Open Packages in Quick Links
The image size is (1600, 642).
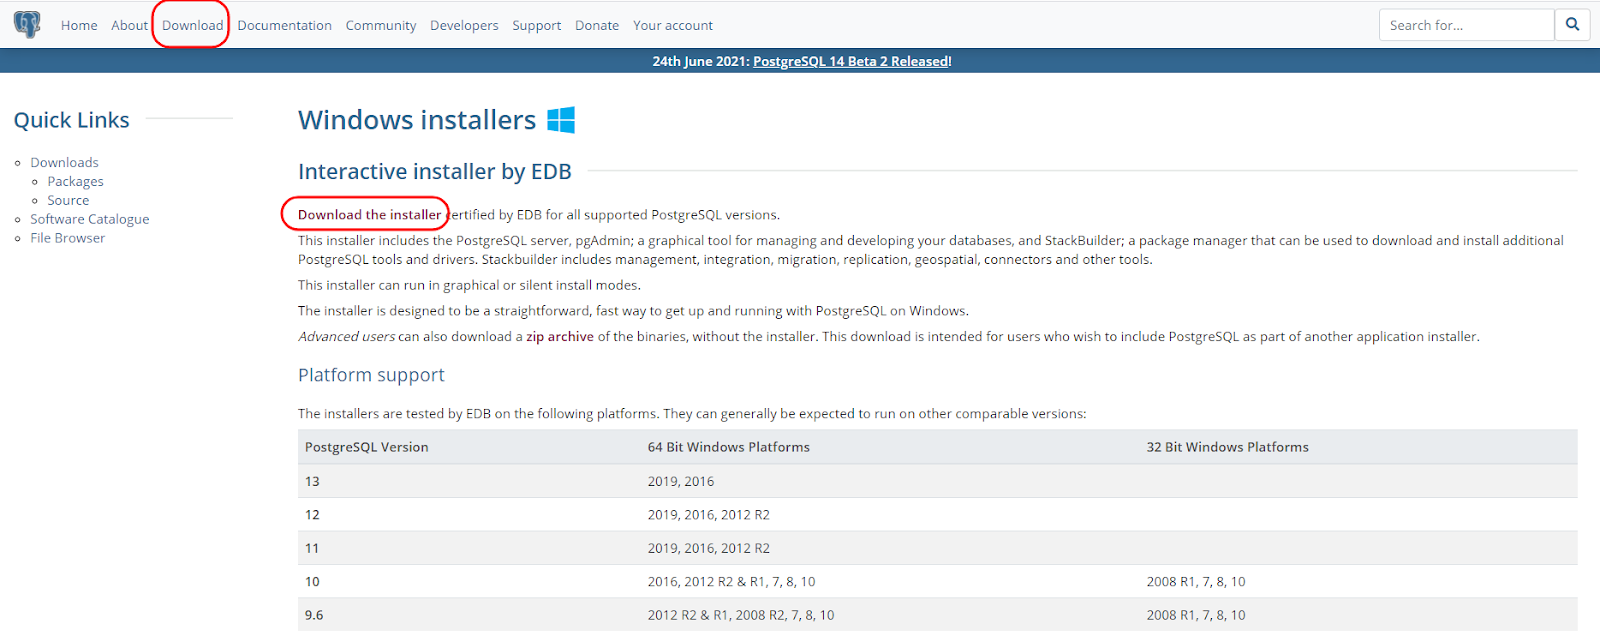[75, 181]
